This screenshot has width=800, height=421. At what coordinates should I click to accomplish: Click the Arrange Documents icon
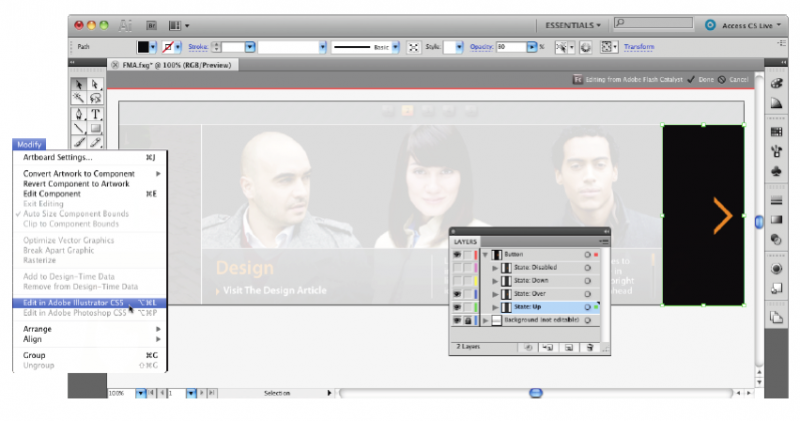pyautogui.click(x=175, y=25)
